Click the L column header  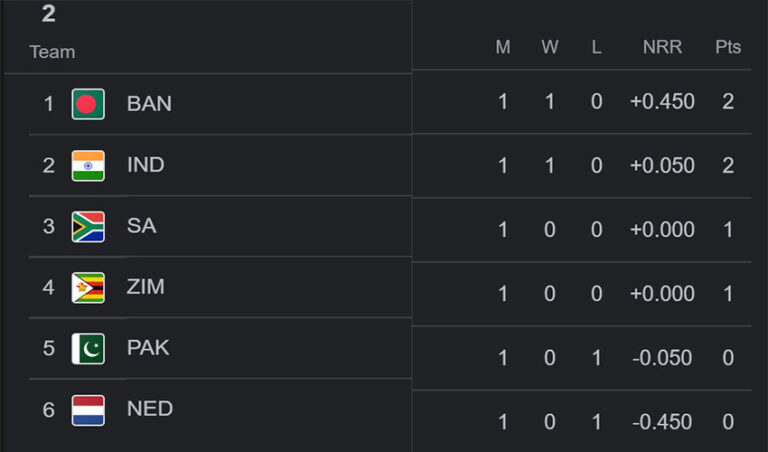pyautogui.click(x=596, y=48)
